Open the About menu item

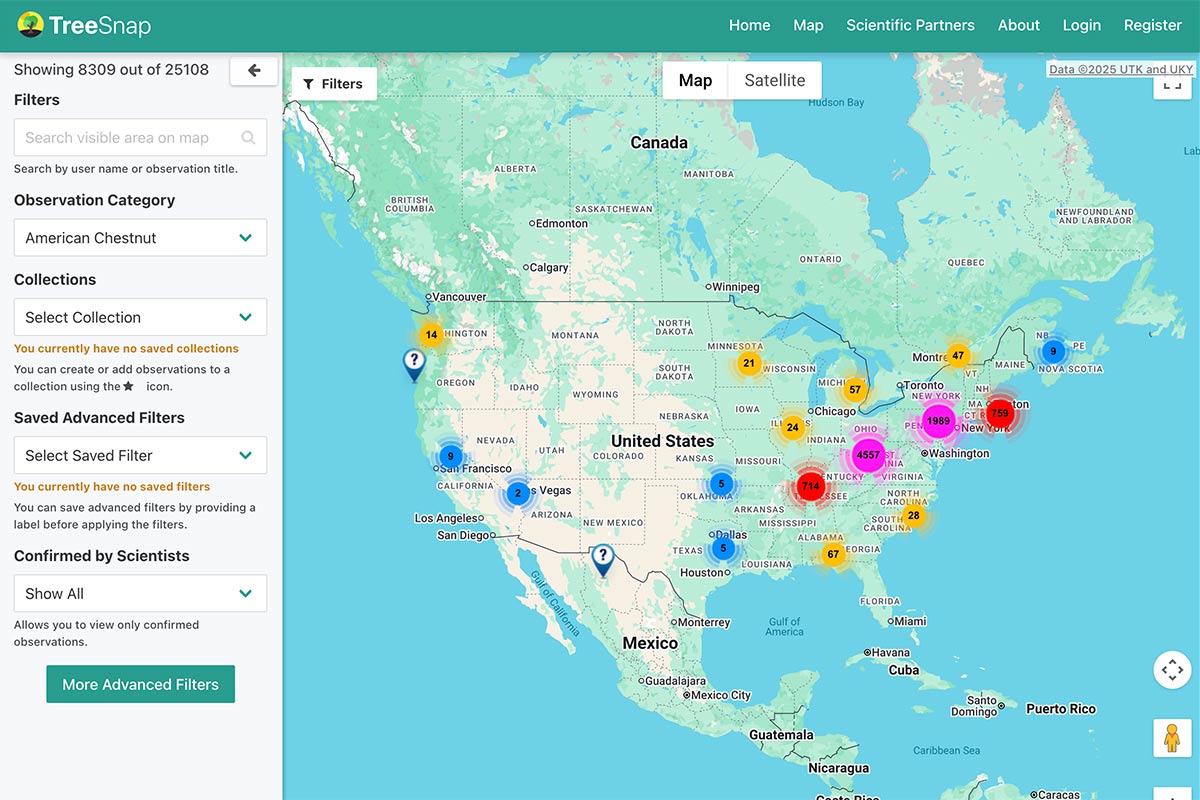pos(1018,25)
